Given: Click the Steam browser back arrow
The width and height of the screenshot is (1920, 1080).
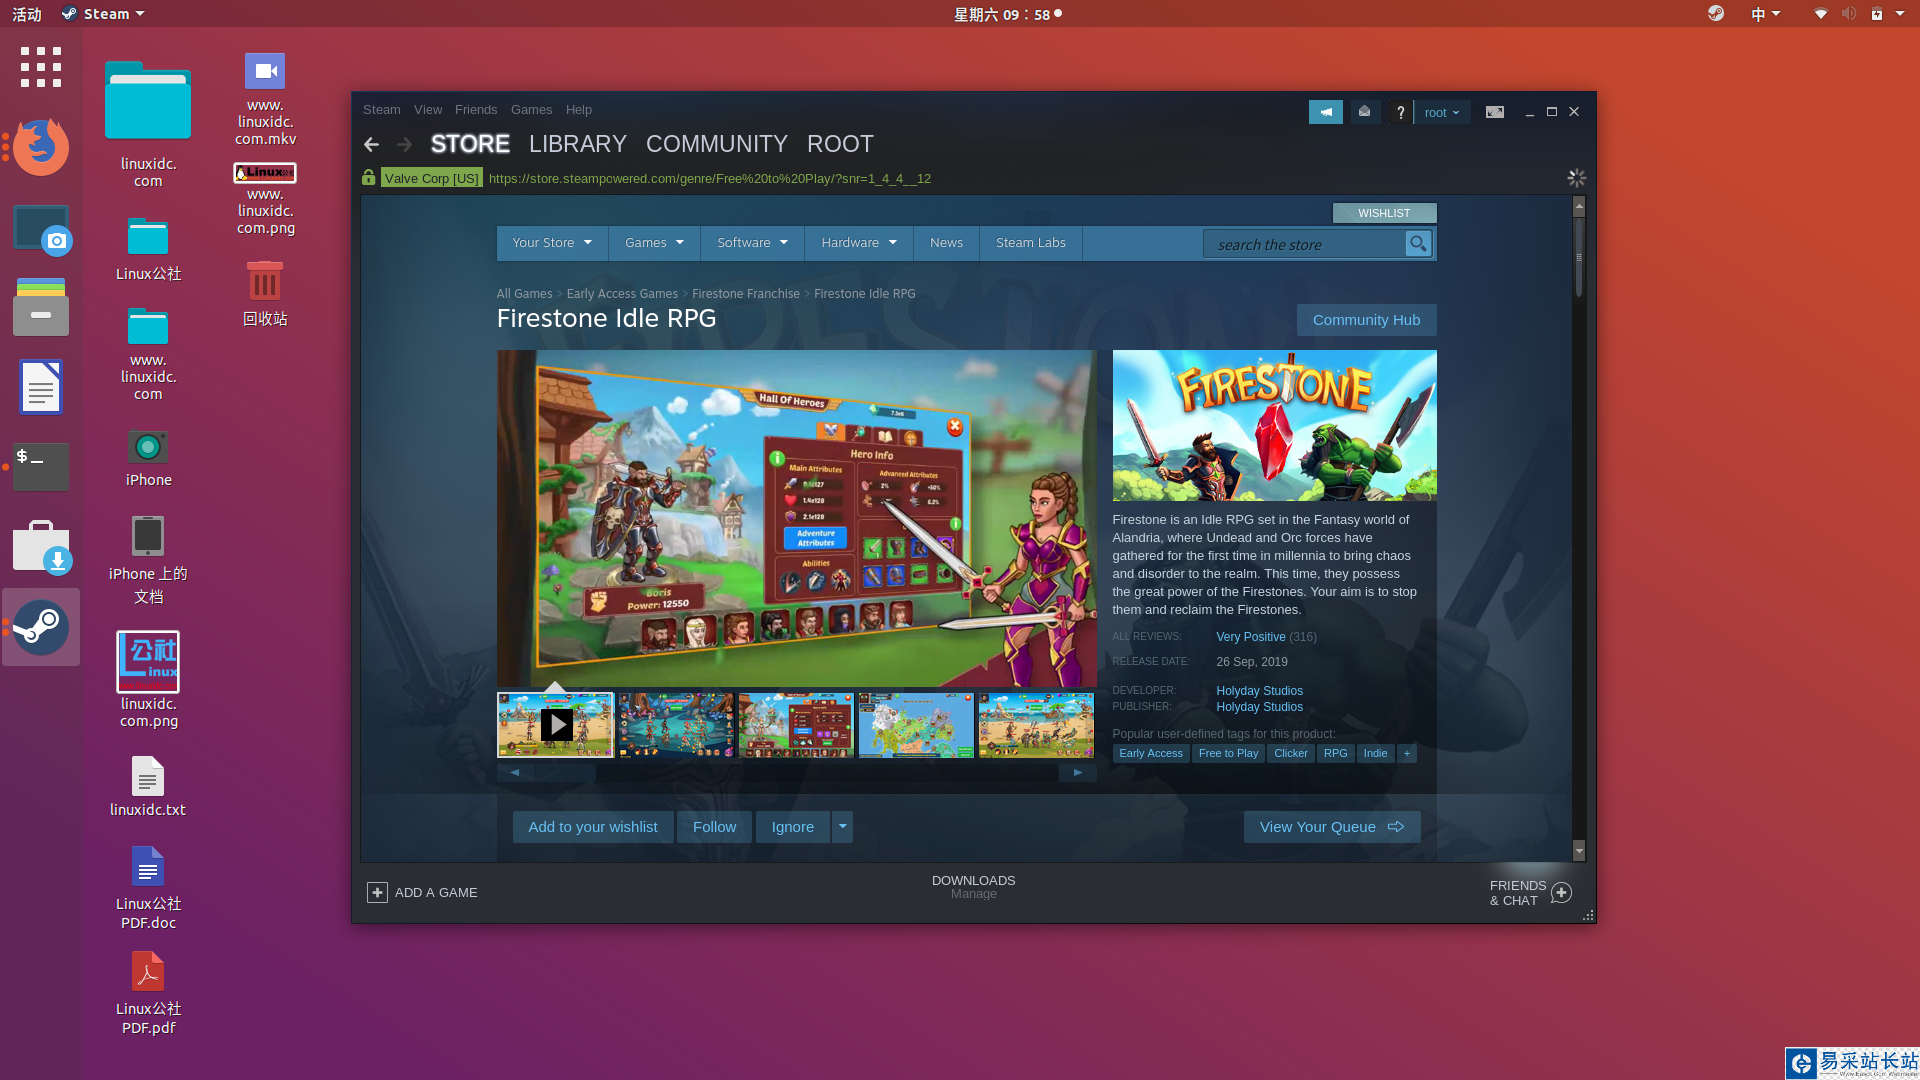Looking at the screenshot, I should pos(372,142).
